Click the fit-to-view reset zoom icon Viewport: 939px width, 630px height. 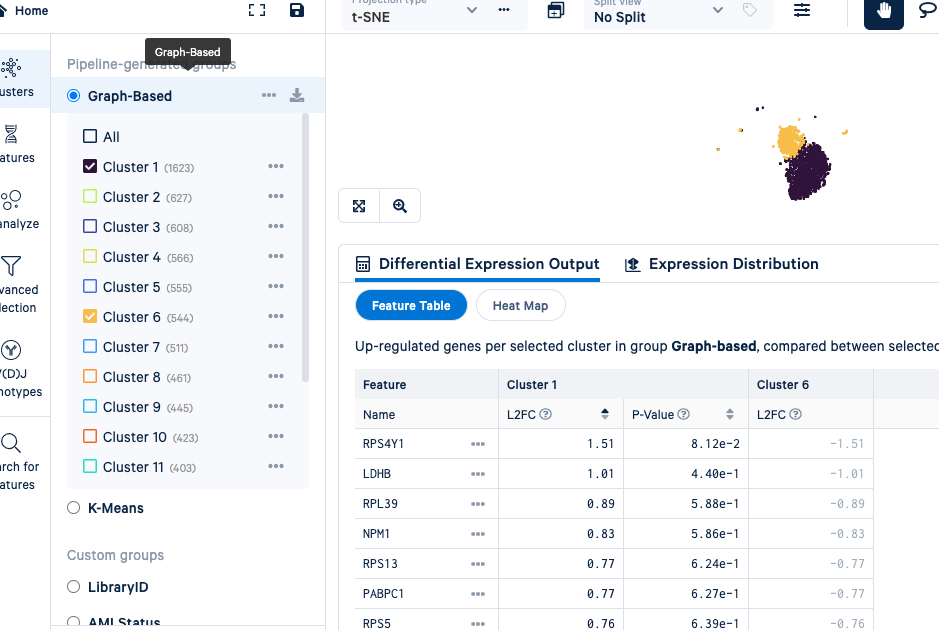[x=359, y=206]
